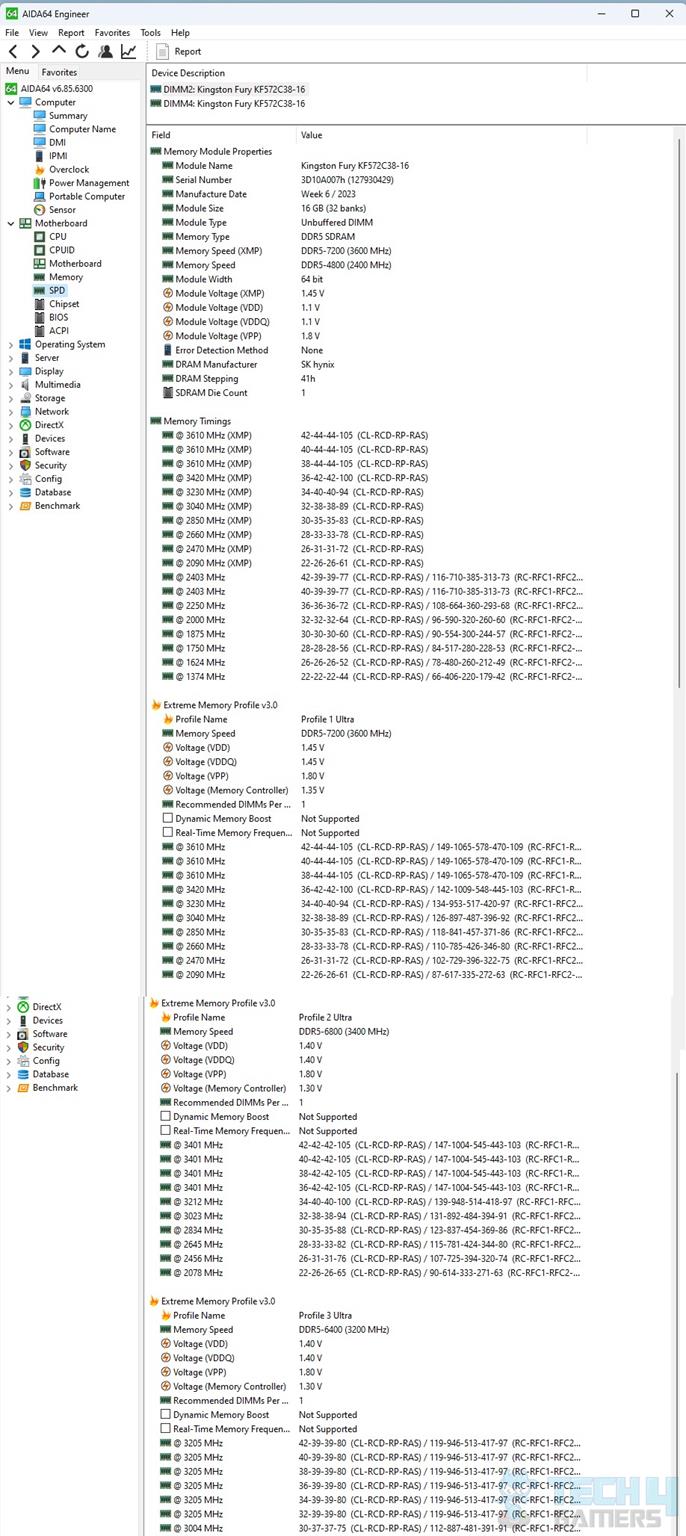
Task: Toggle Real-Time Memory Frequency checkbox under Profile 2 Ultra
Action: point(166,1130)
